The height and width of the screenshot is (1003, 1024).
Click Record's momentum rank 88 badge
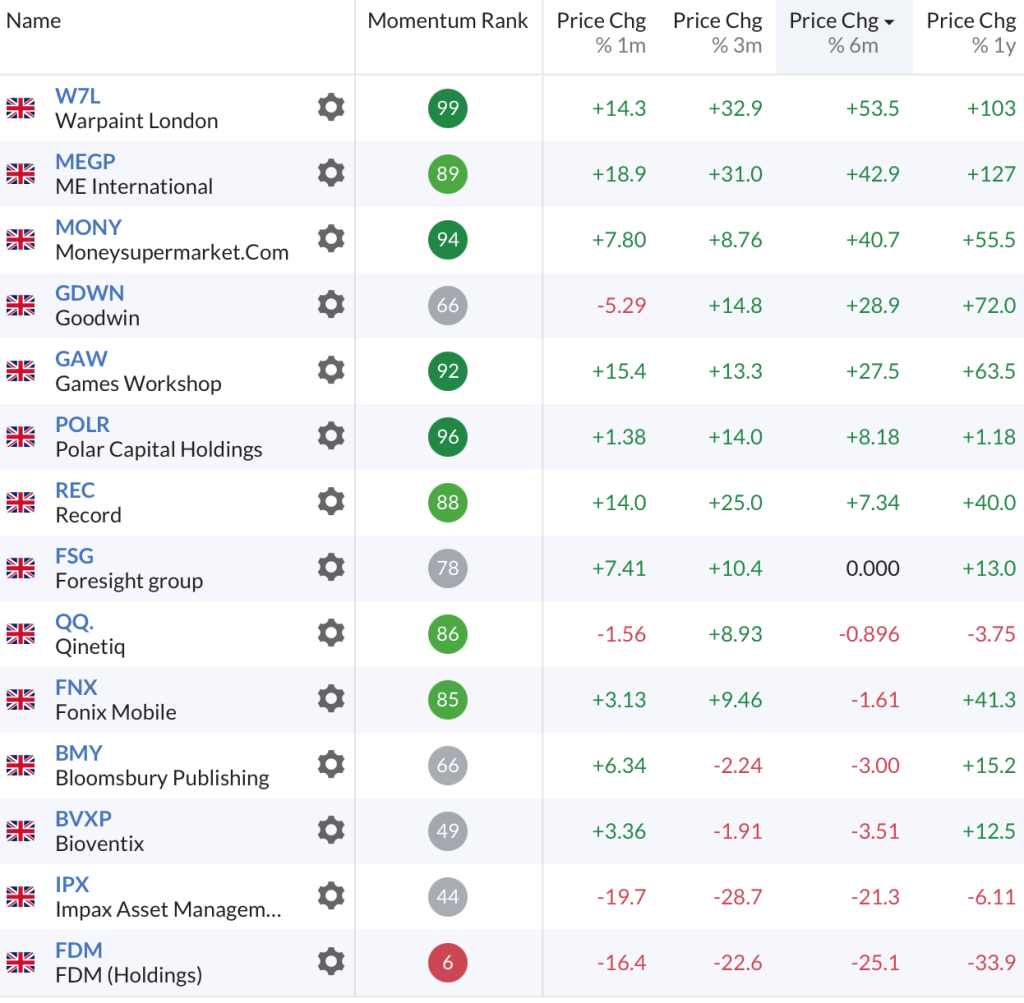point(448,502)
